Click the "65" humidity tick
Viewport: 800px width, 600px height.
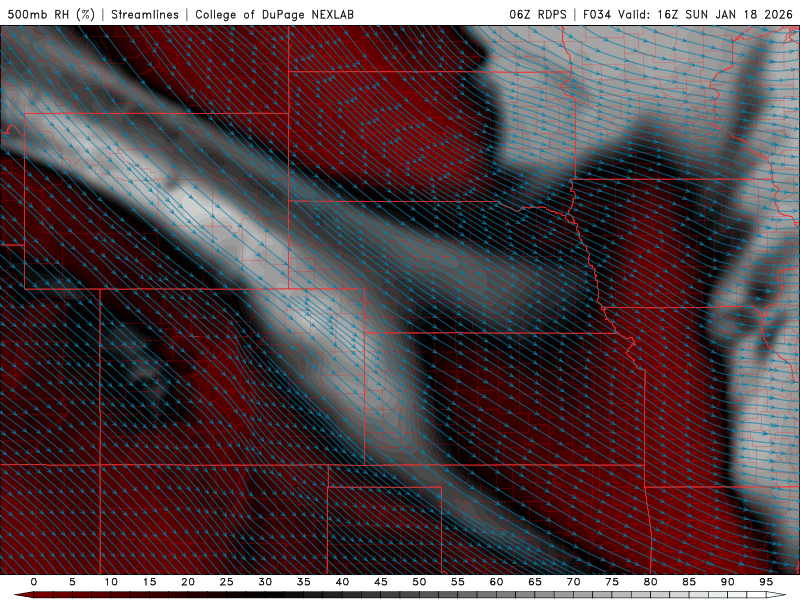(x=535, y=582)
